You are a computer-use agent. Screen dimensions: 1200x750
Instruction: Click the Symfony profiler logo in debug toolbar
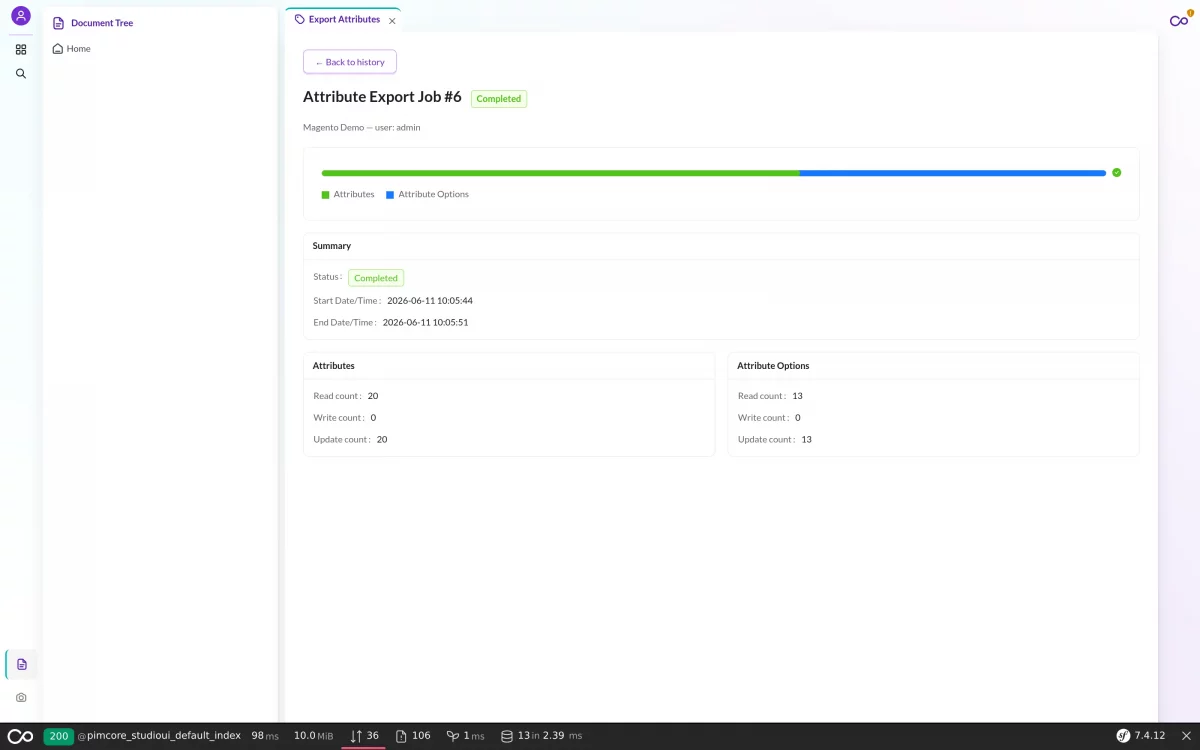click(20, 736)
